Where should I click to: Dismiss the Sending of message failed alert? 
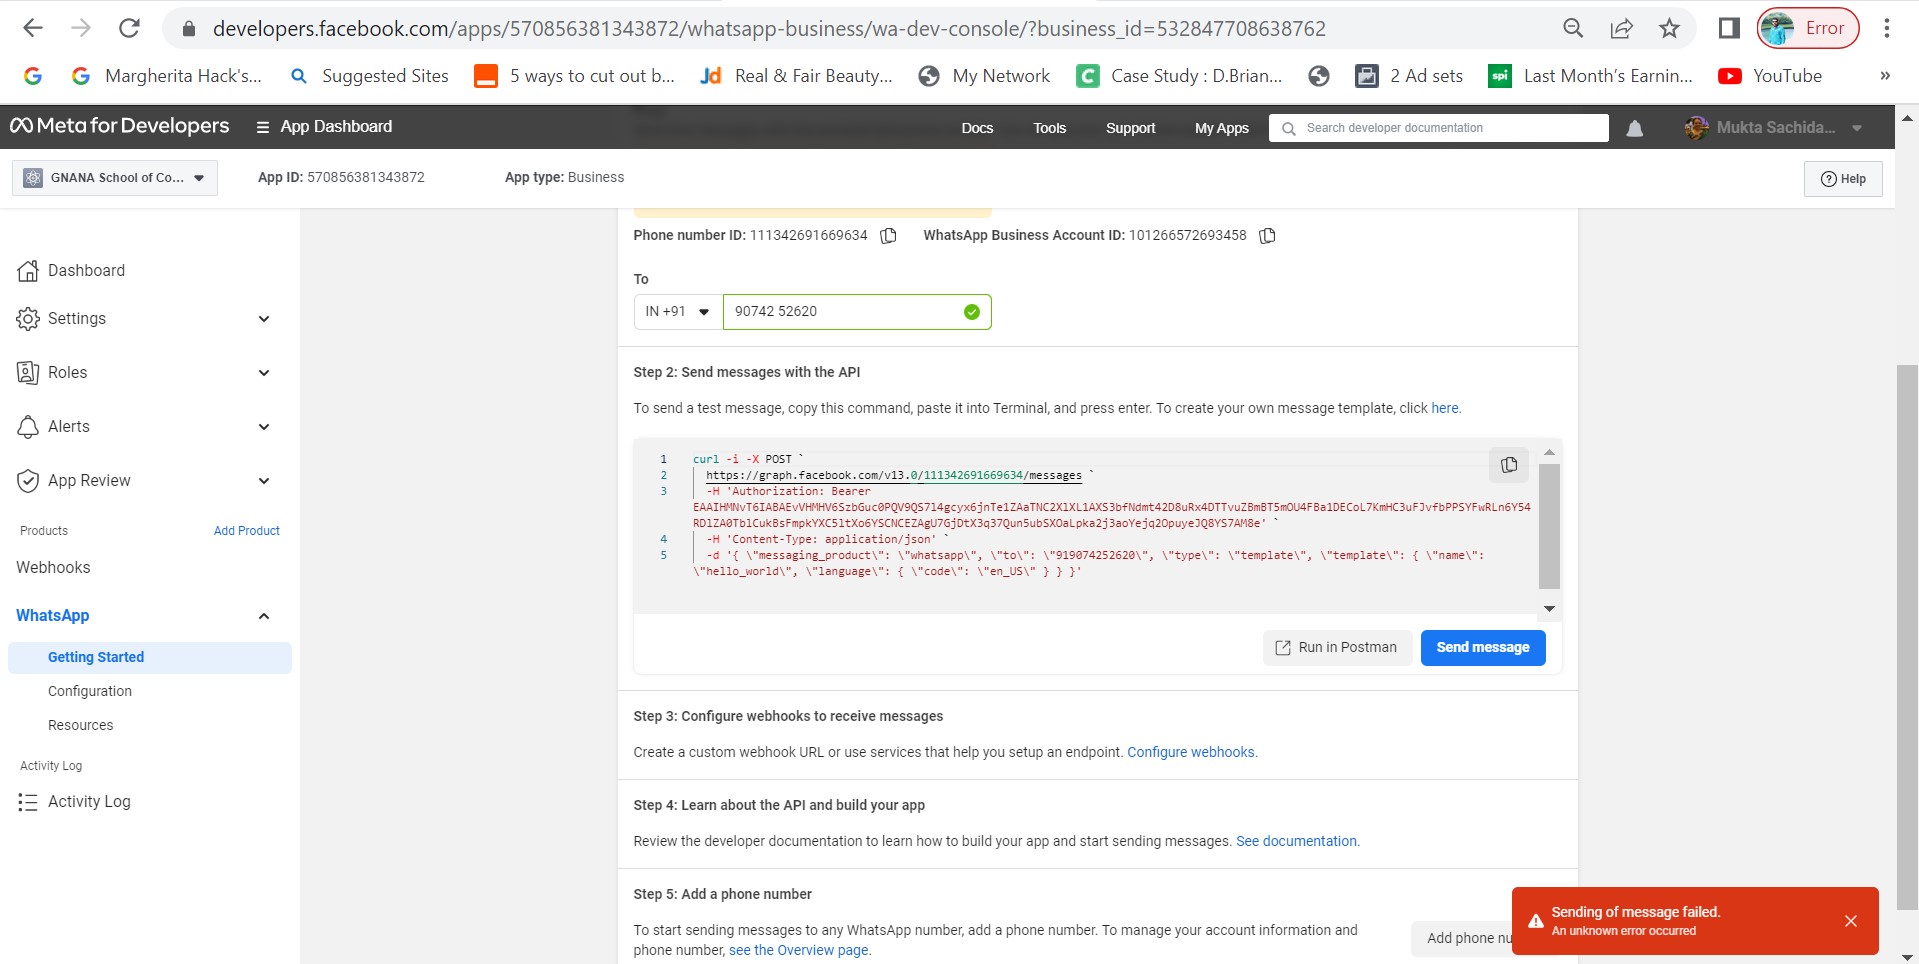(x=1851, y=921)
